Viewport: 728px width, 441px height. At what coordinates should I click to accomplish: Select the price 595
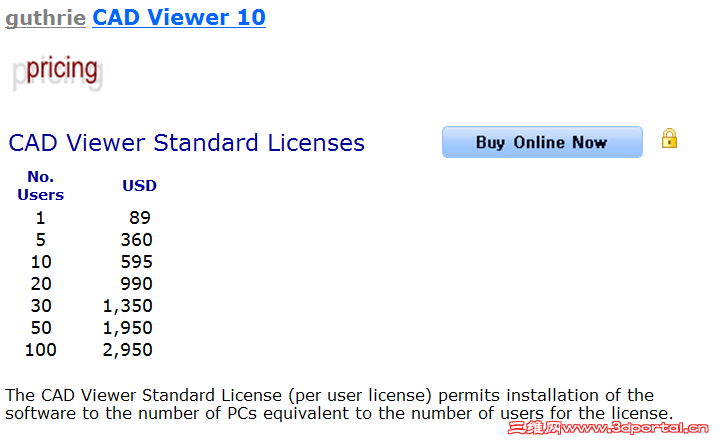[136, 262]
